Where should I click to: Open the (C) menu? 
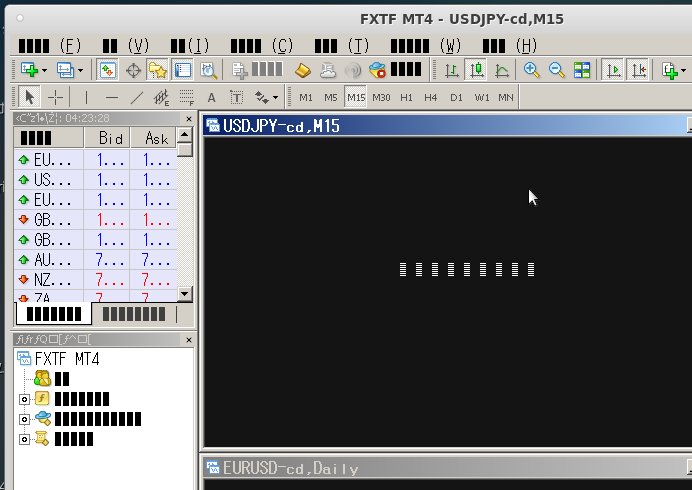coord(261,45)
